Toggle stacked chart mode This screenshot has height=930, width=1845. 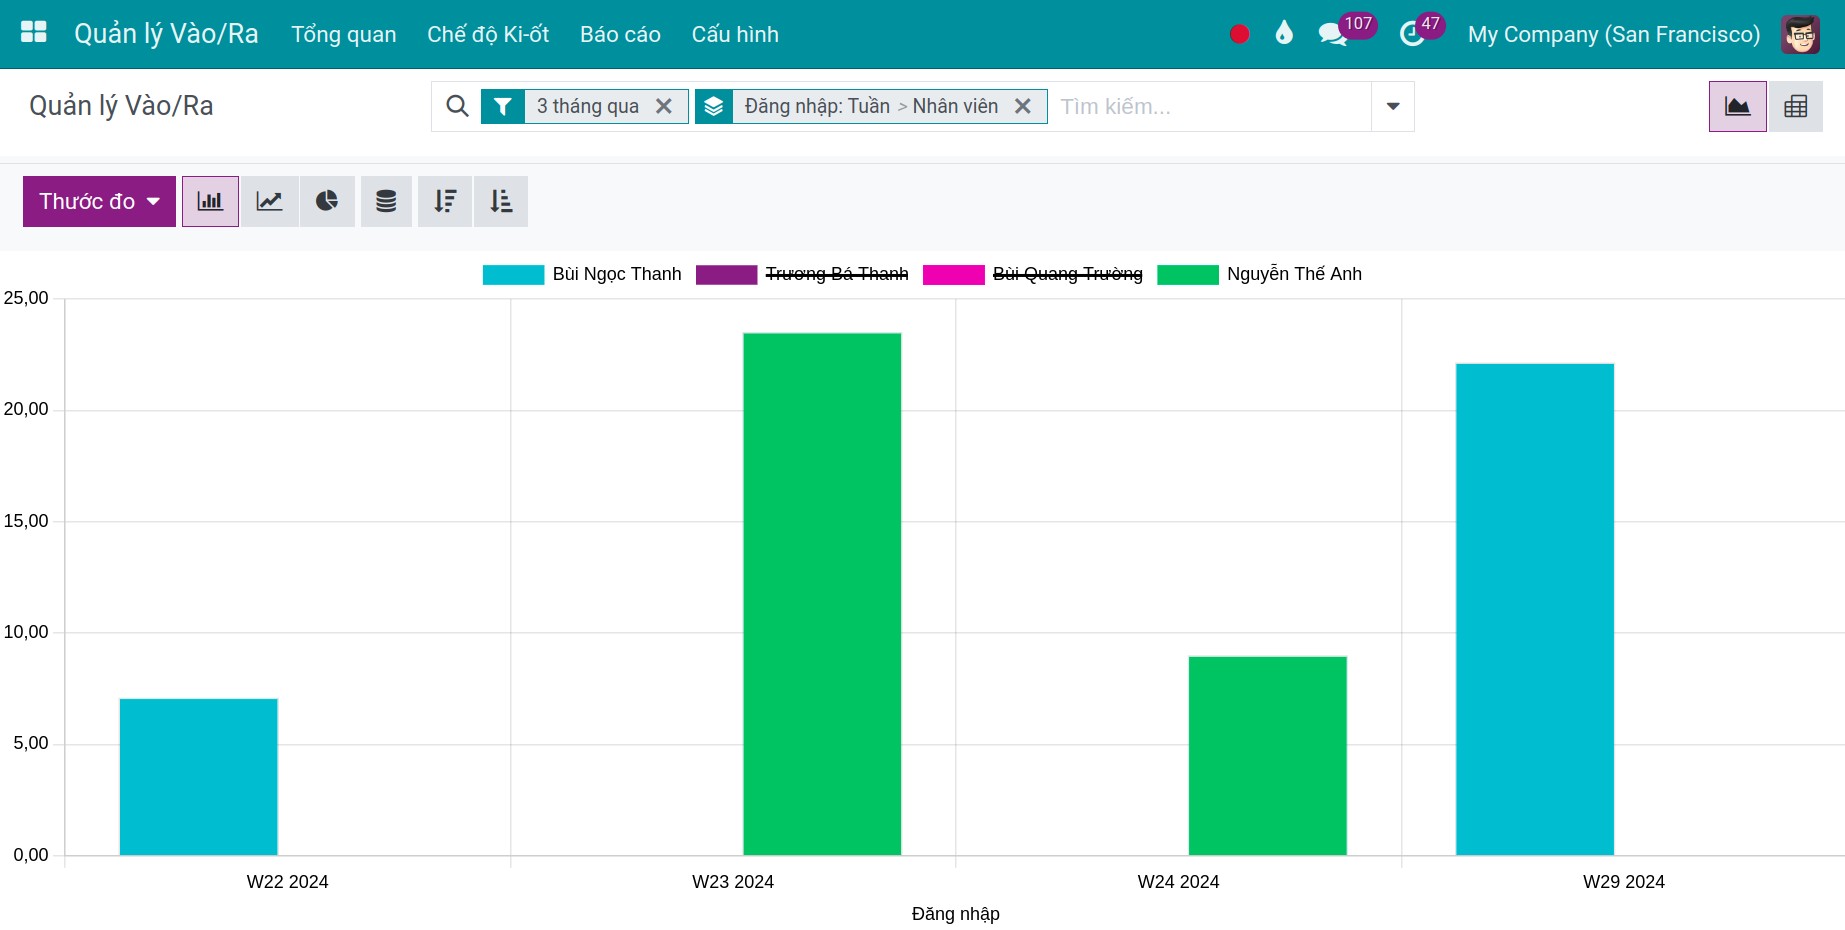click(x=386, y=201)
